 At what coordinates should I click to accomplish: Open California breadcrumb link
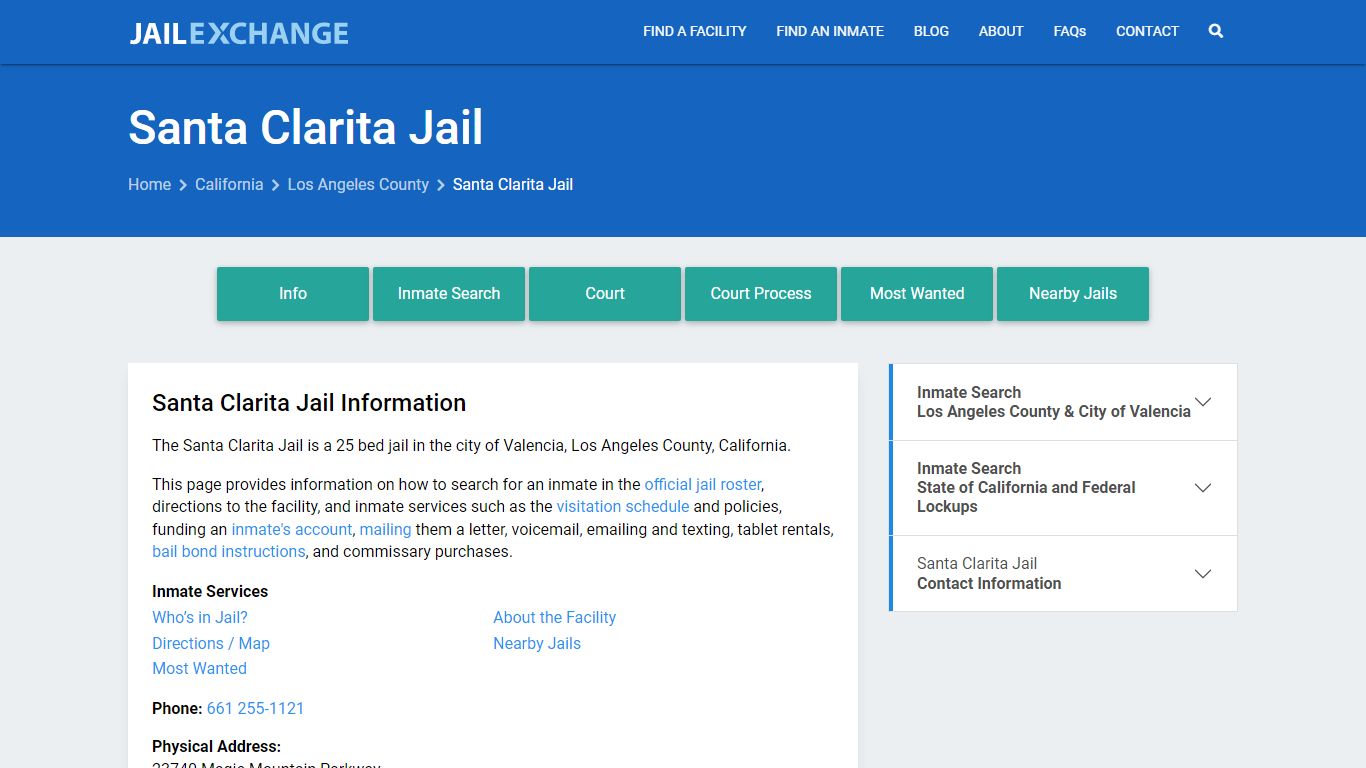coord(229,184)
